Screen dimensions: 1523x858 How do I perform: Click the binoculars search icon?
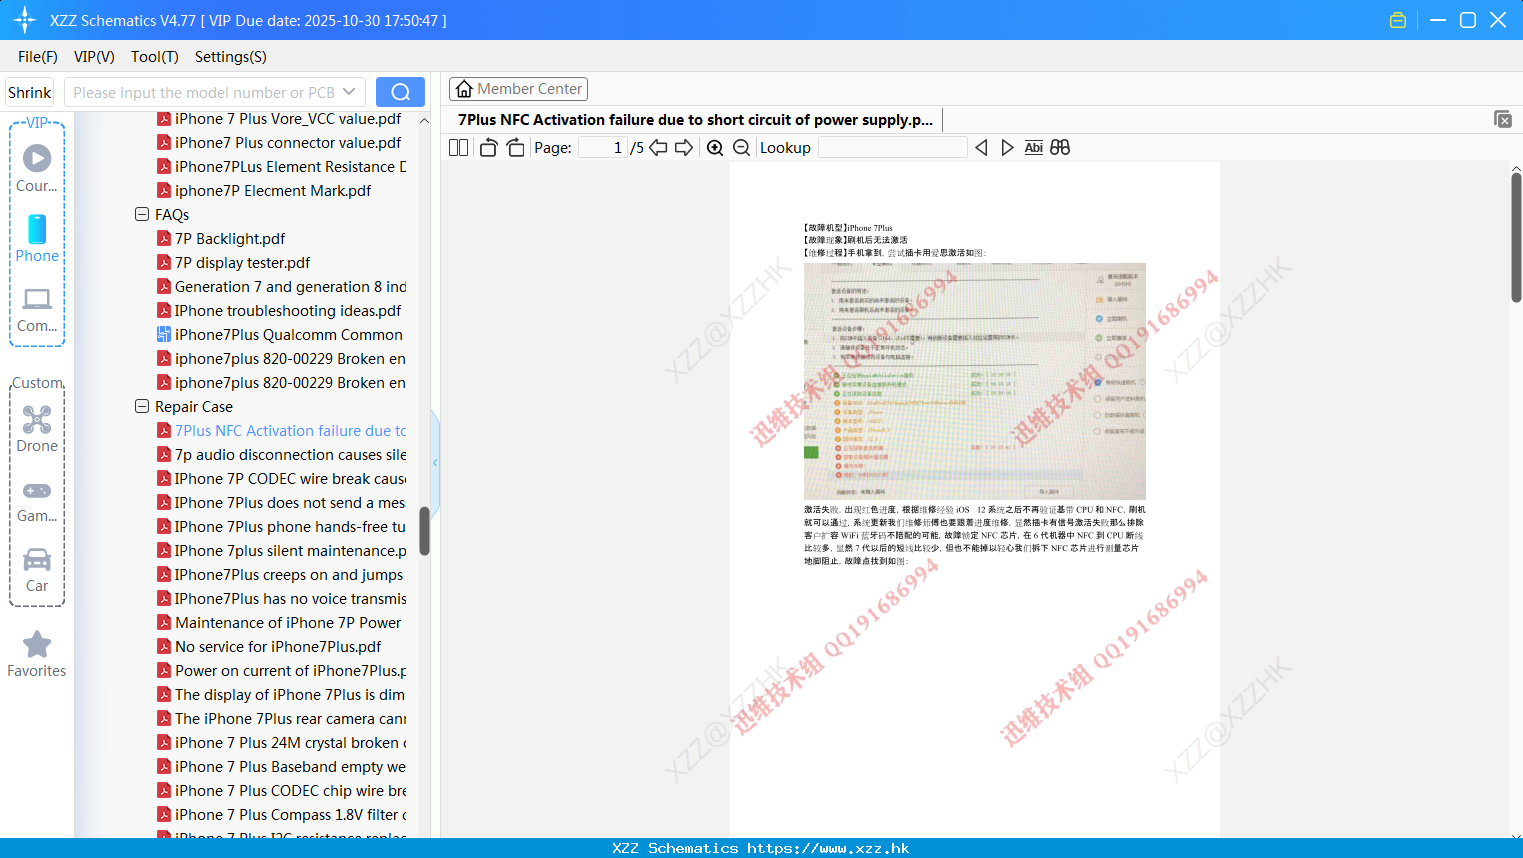(1060, 147)
